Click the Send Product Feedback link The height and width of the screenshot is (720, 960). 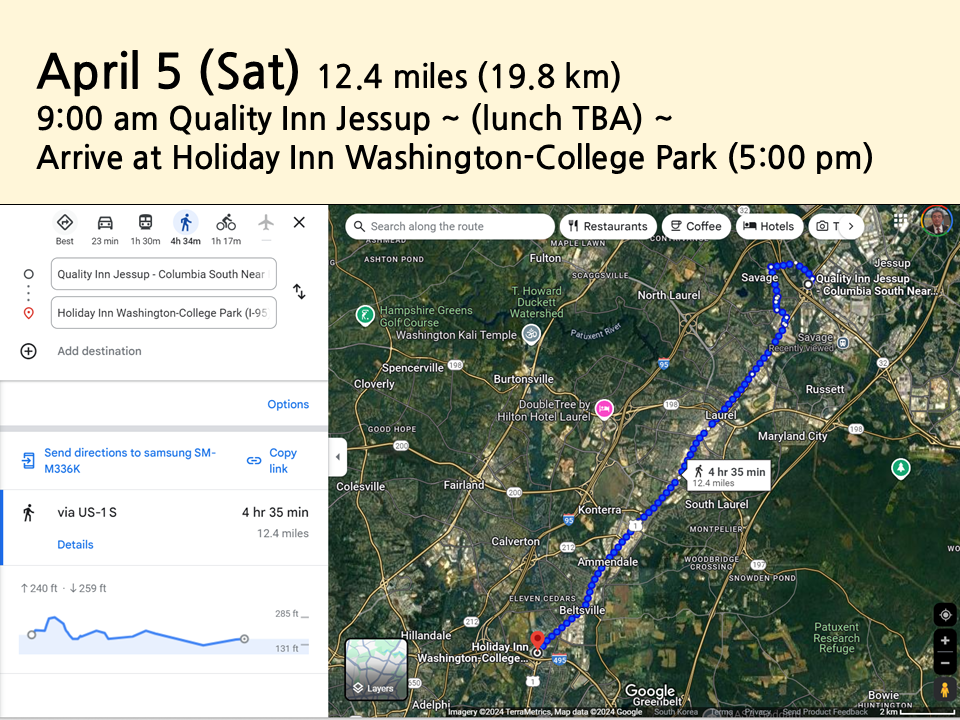[825, 712]
